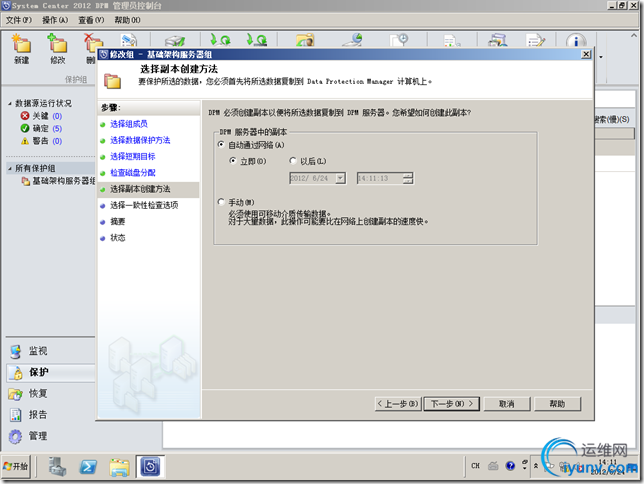Click the disk drive toolbar icon
644x484 pixels.
[x=175, y=41]
